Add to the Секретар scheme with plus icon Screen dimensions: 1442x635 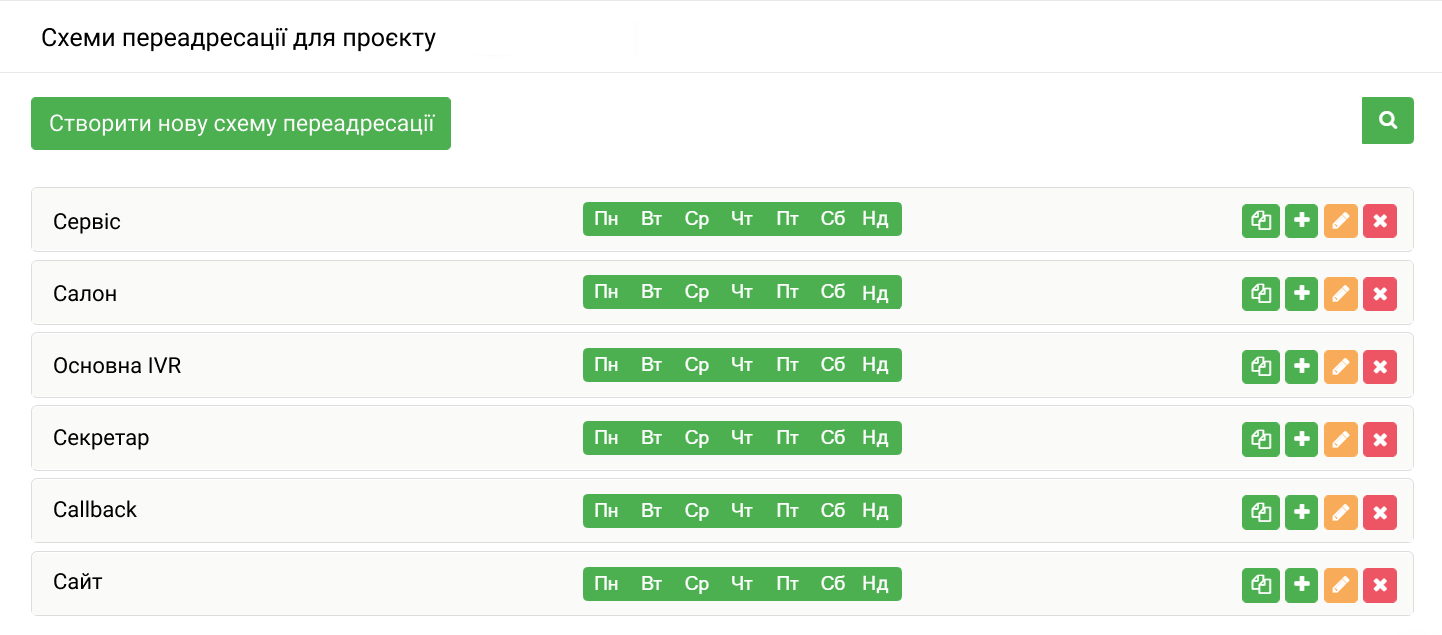coord(1301,439)
